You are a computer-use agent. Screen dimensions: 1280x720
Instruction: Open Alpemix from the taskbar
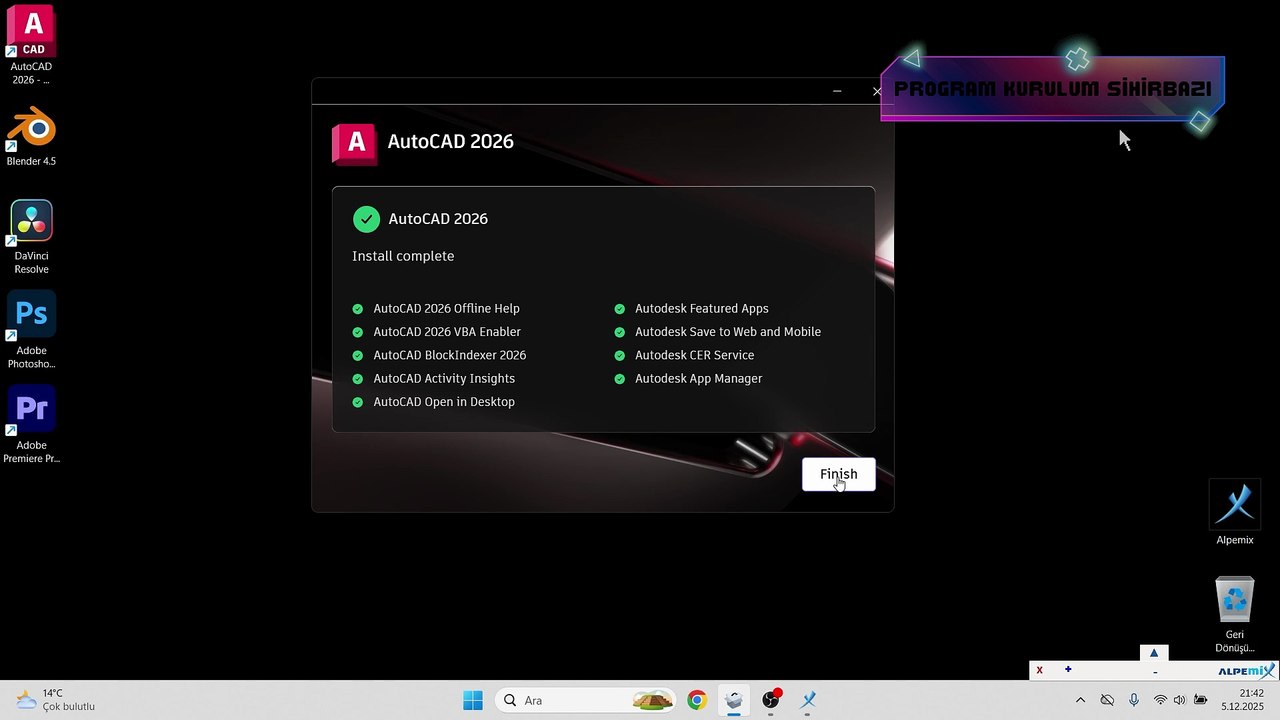click(808, 700)
